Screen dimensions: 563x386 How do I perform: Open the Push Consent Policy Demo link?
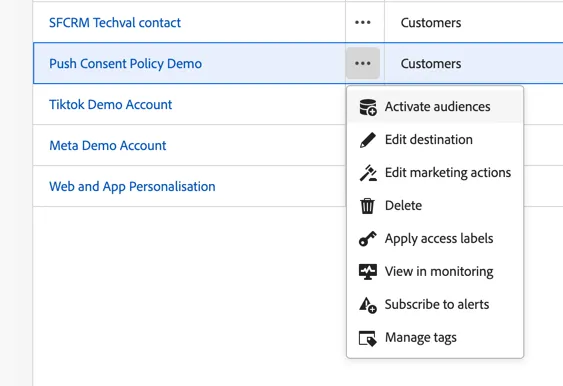click(125, 64)
